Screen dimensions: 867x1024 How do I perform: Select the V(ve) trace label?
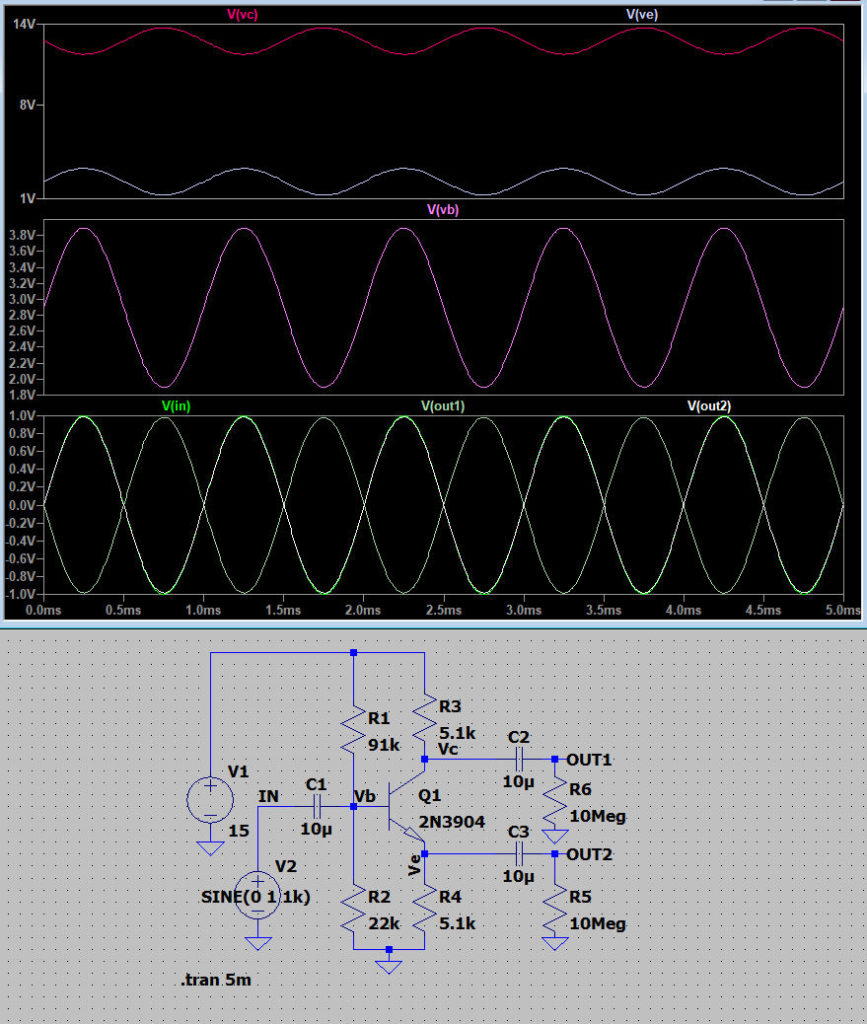641,14
